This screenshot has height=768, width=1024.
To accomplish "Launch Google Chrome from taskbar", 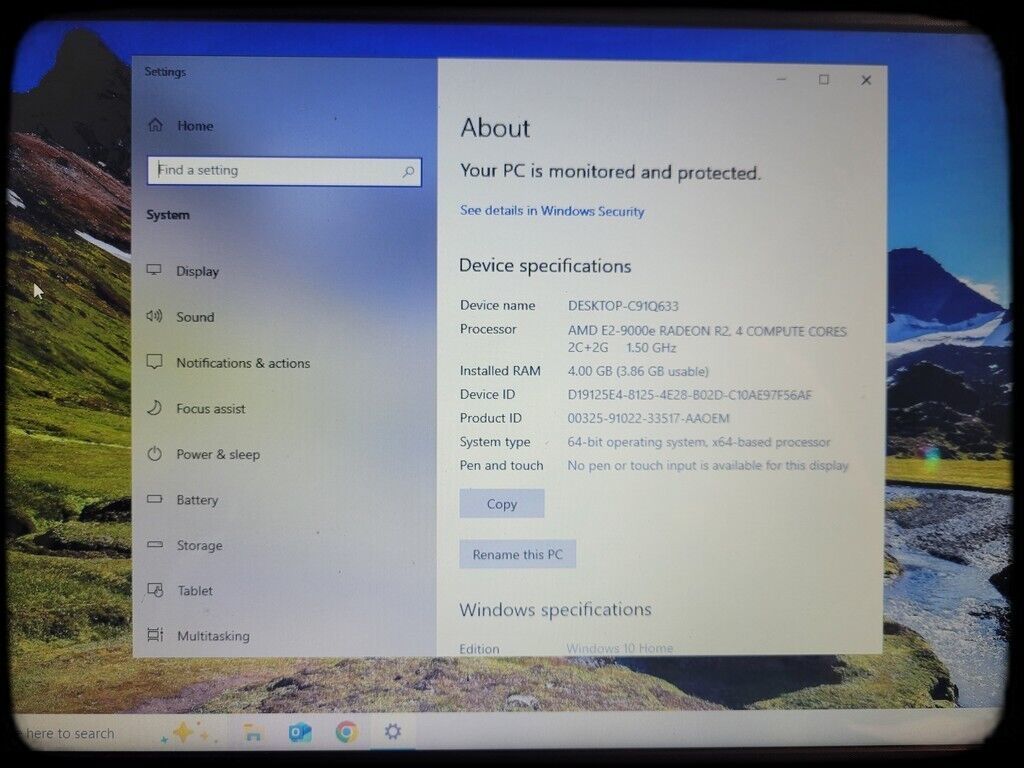I will coord(346,732).
